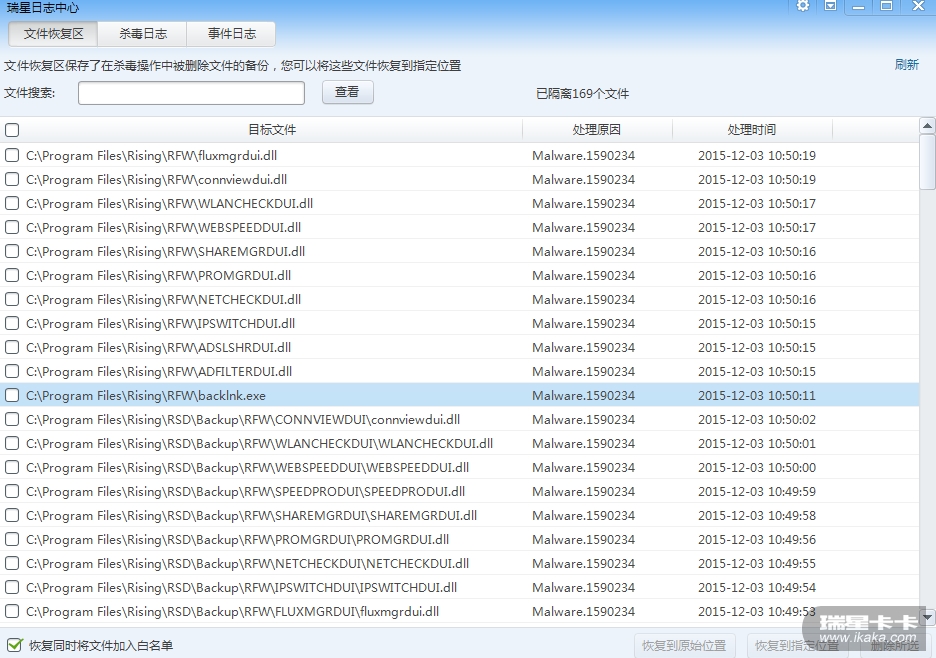Click scrollbar down arrow of file list
This screenshot has width=936, height=658.
click(x=927, y=617)
